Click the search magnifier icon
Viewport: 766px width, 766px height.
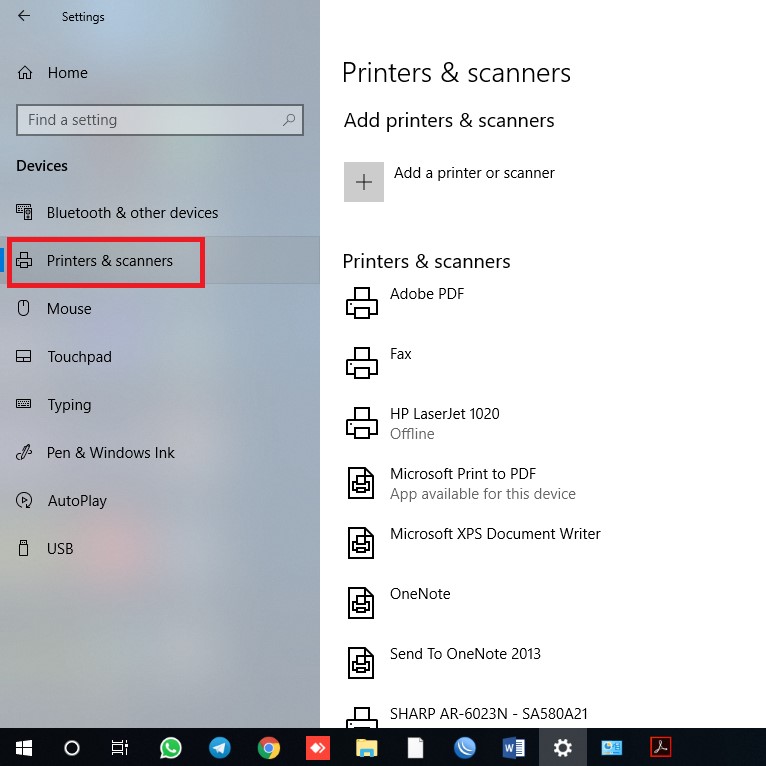click(289, 119)
